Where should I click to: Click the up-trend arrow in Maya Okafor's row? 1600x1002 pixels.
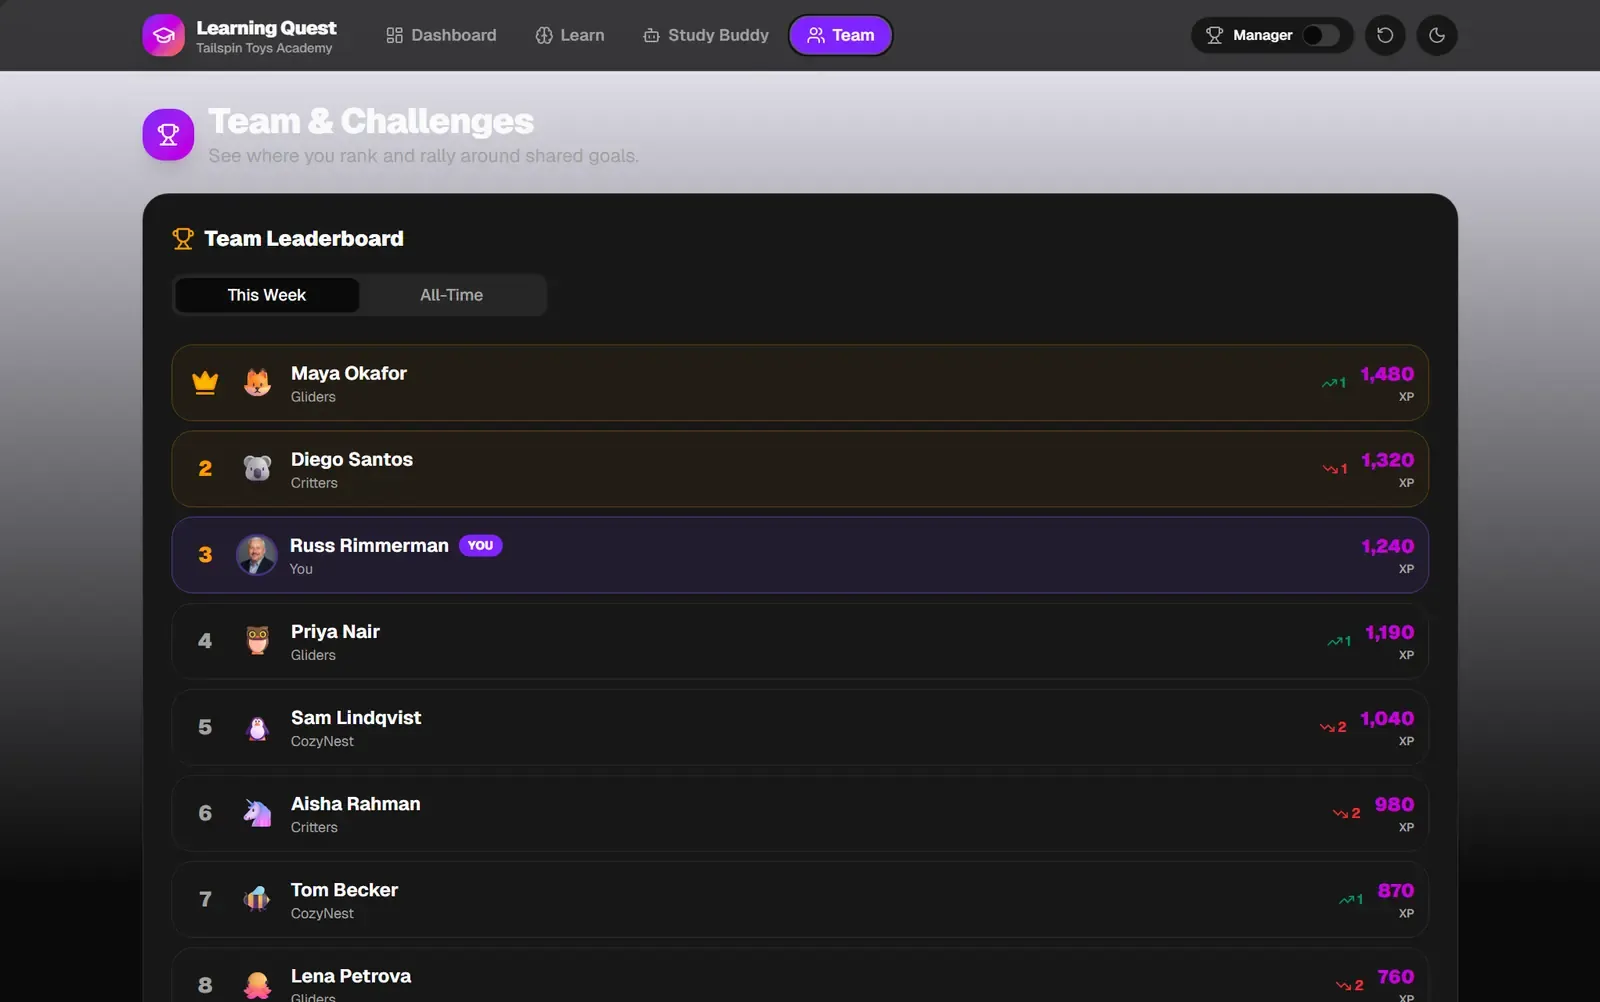(x=1330, y=383)
